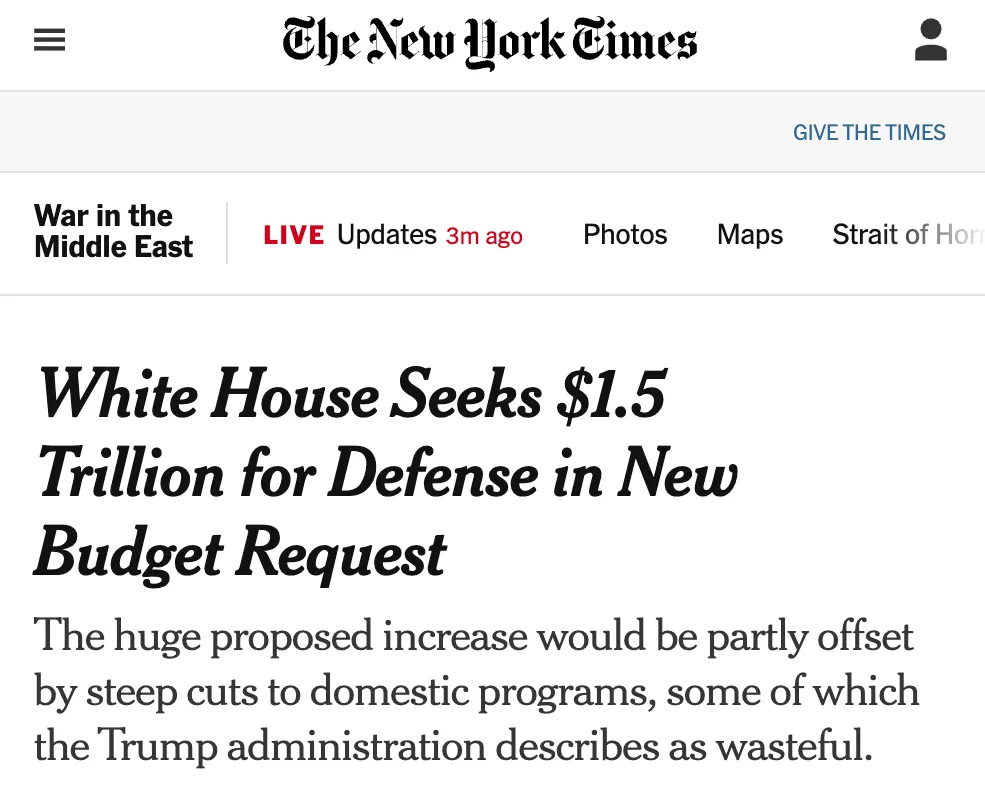Switch to the Photos tab
The height and width of the screenshot is (812, 985).
[625, 235]
